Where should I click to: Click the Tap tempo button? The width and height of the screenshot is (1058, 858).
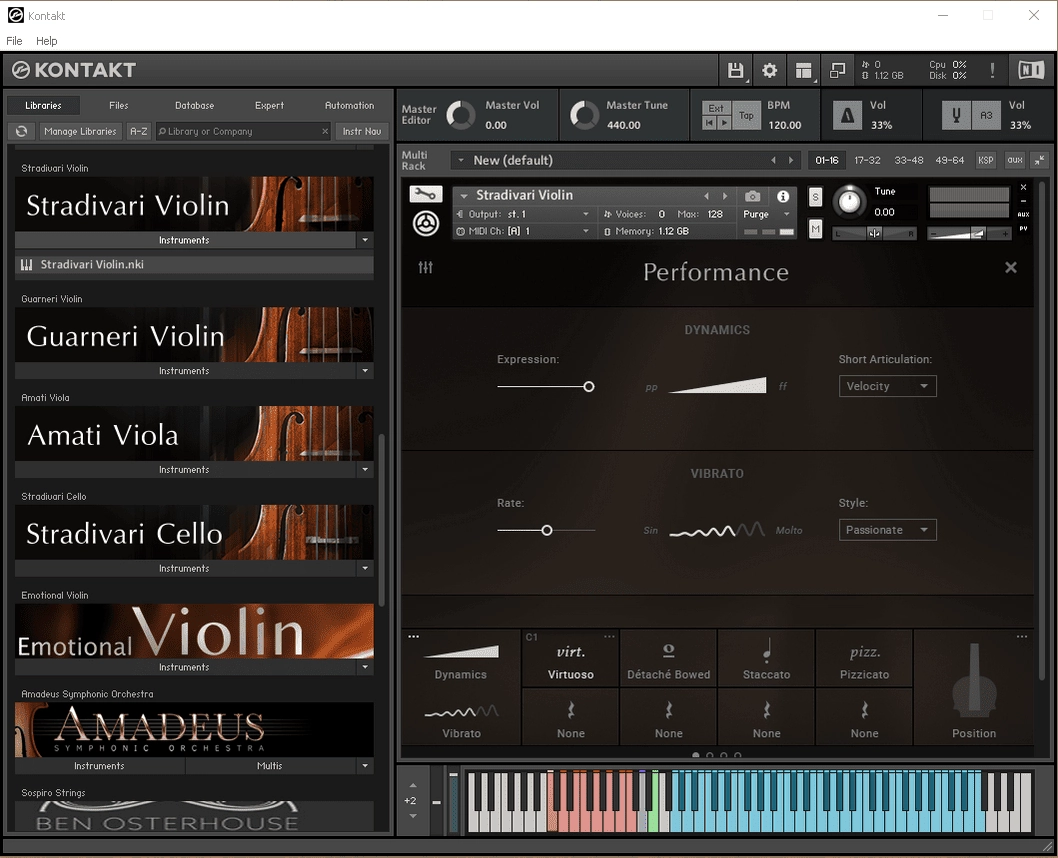pyautogui.click(x=746, y=115)
